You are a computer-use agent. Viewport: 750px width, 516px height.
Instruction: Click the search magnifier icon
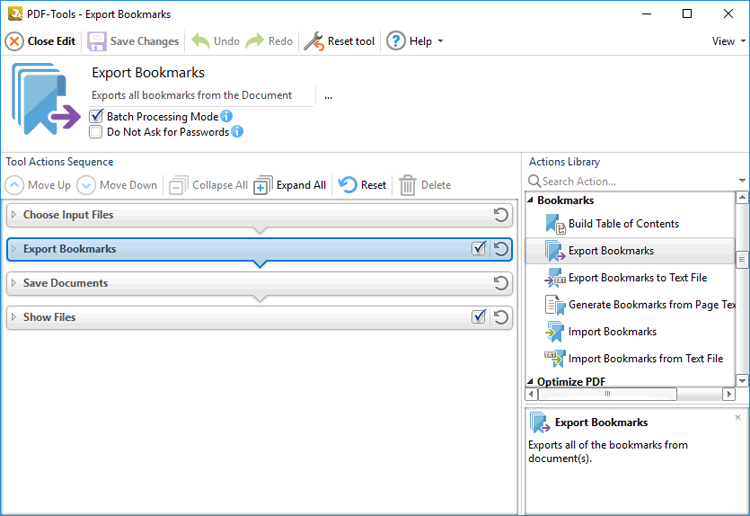(x=534, y=181)
